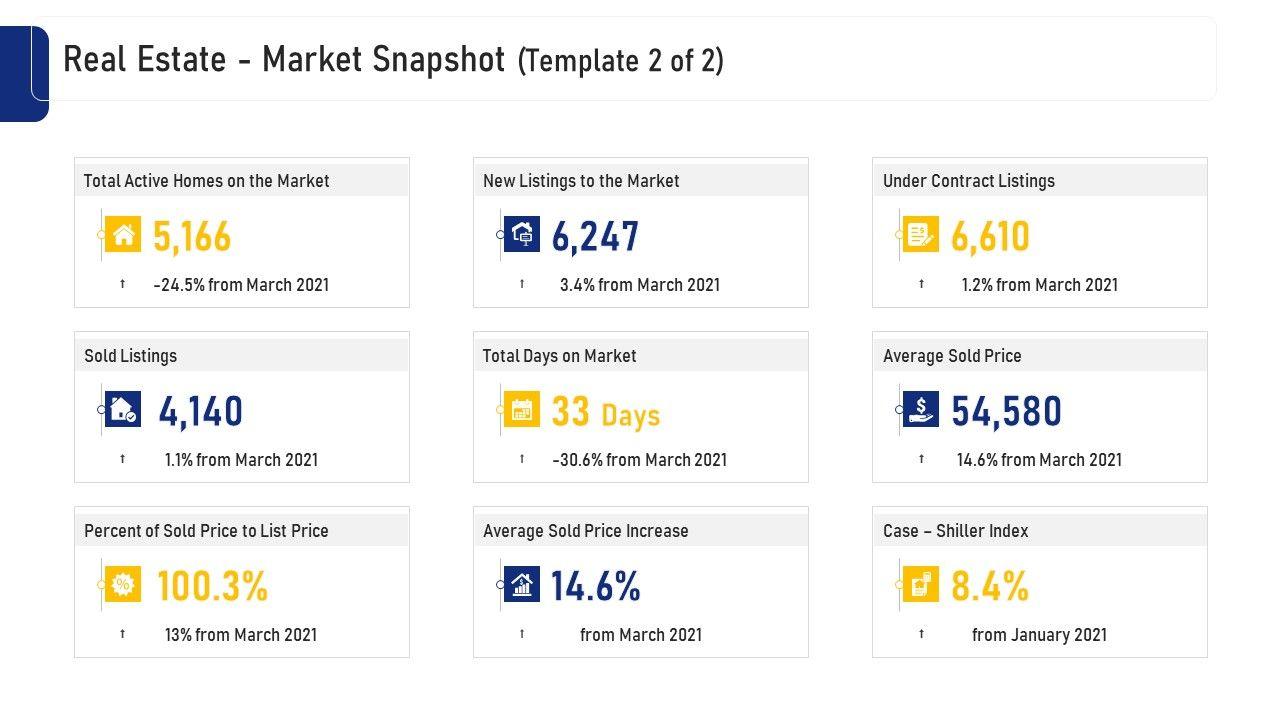Click the new listings house sign icon

pyautogui.click(x=522, y=235)
